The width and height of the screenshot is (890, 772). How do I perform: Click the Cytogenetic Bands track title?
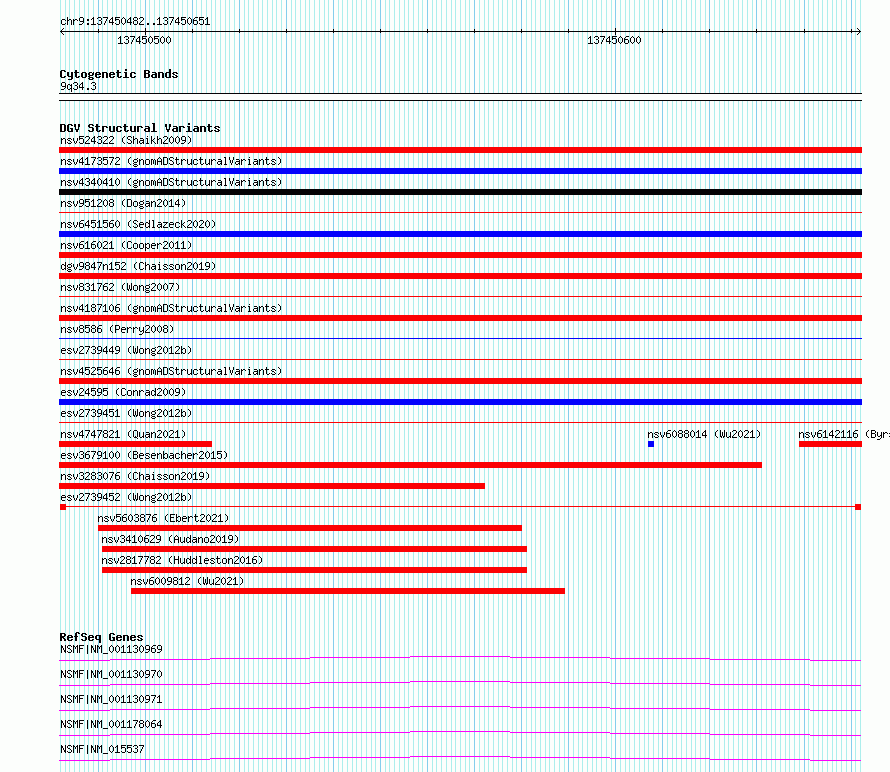point(119,74)
